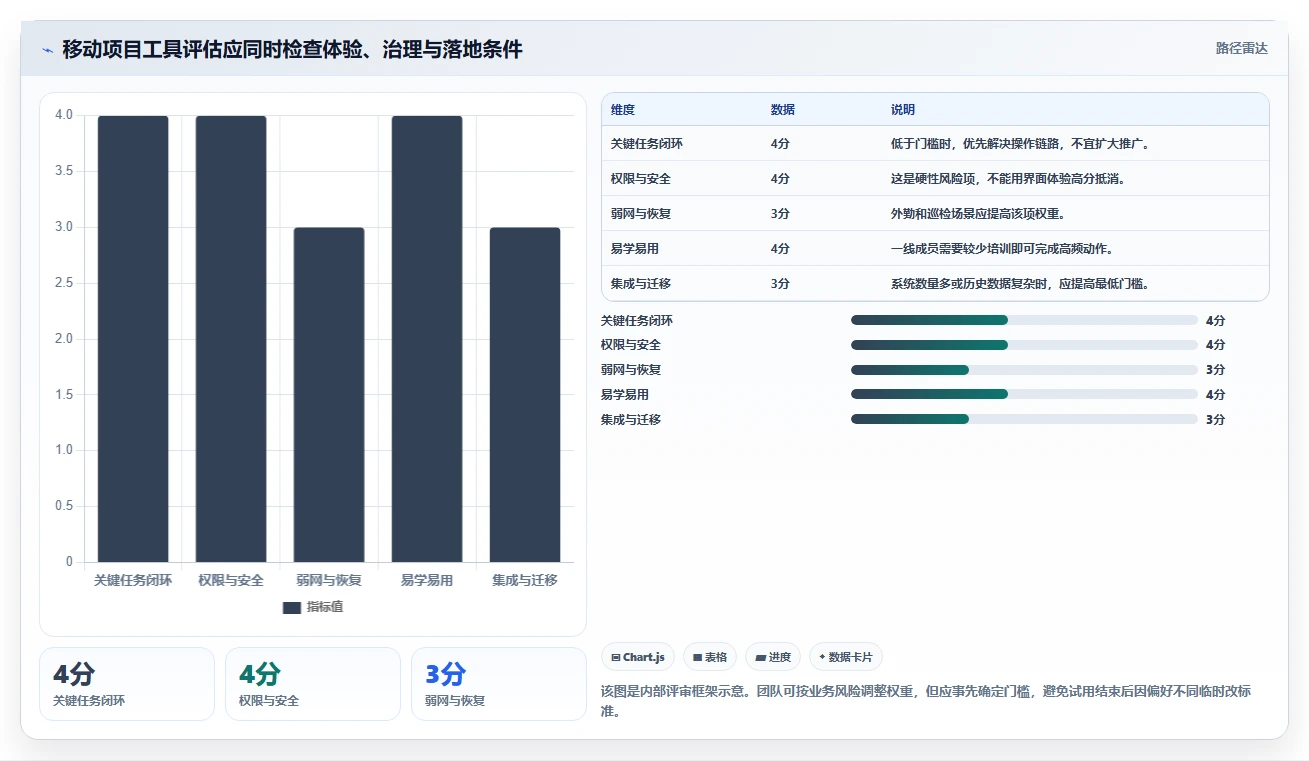
Task: Click the 易学易用 bar in chart
Action: (x=427, y=339)
